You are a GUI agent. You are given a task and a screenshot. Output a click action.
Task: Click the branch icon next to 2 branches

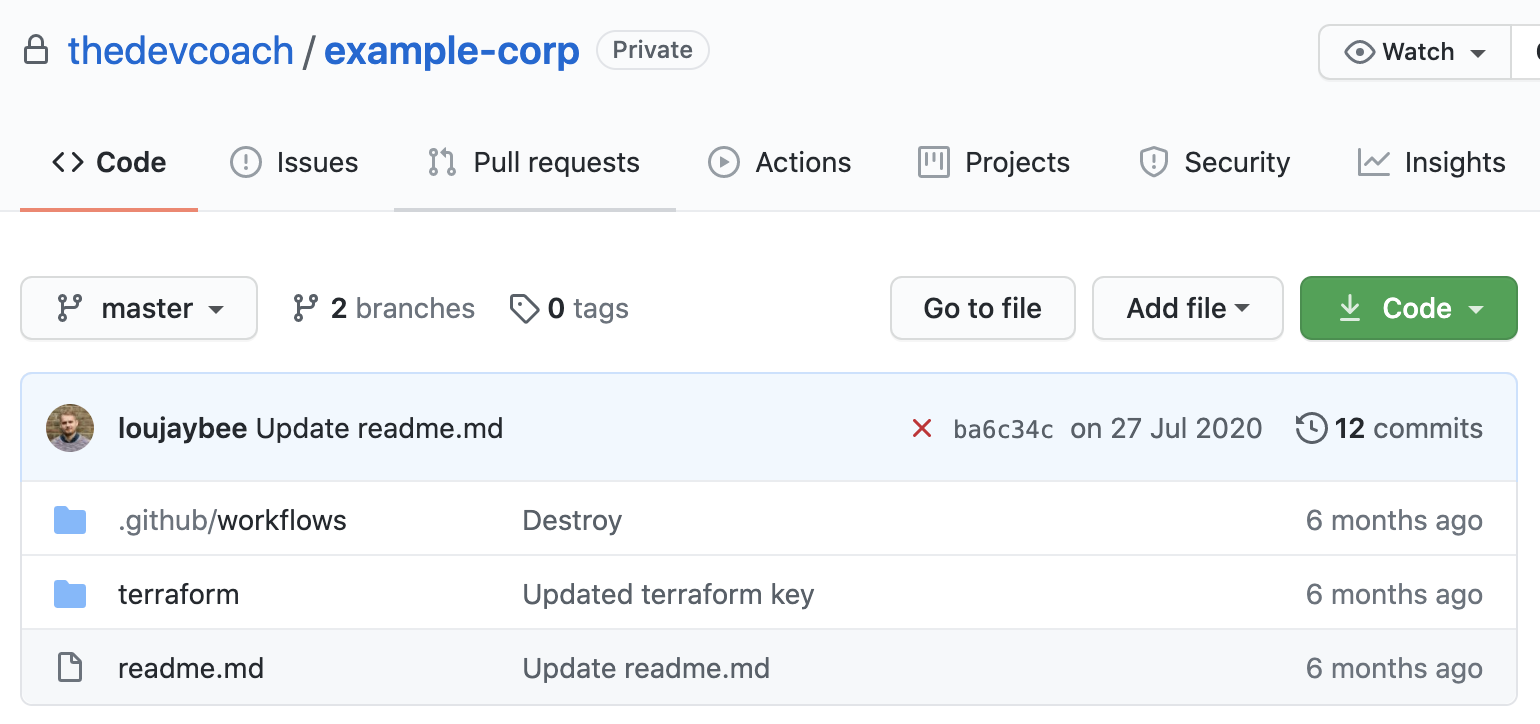click(x=303, y=308)
